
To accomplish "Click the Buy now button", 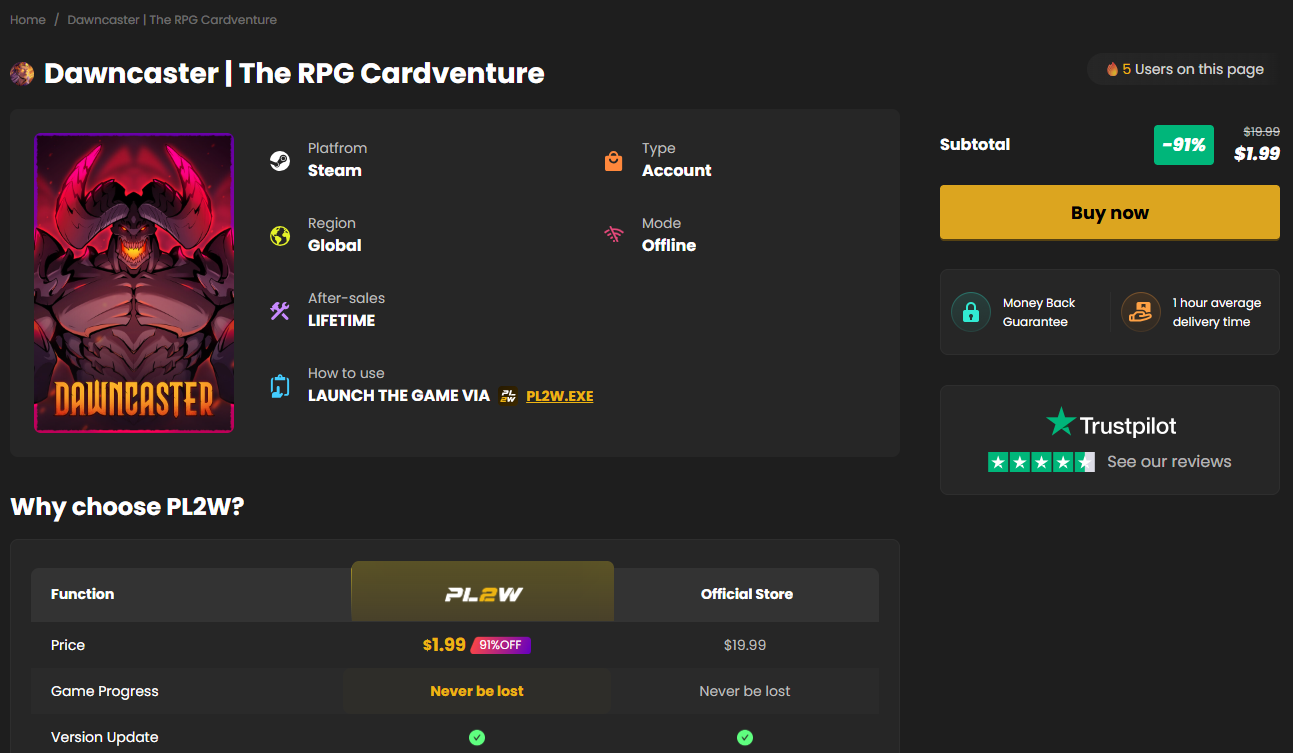I will [x=1110, y=212].
